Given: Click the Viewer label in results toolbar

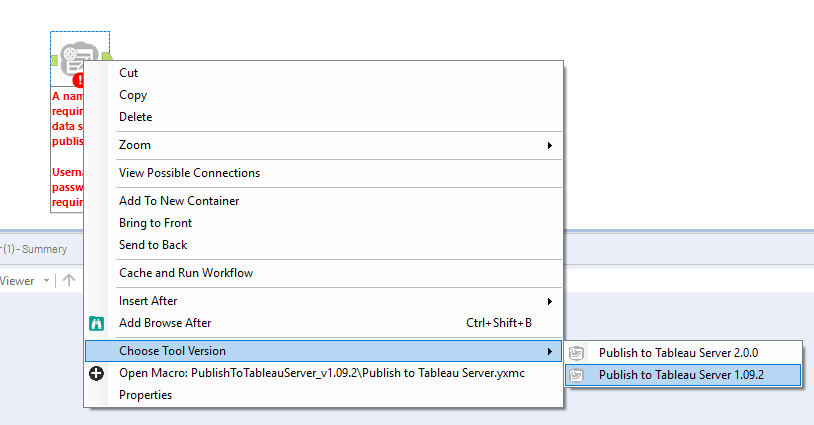Looking at the screenshot, I should (x=17, y=281).
